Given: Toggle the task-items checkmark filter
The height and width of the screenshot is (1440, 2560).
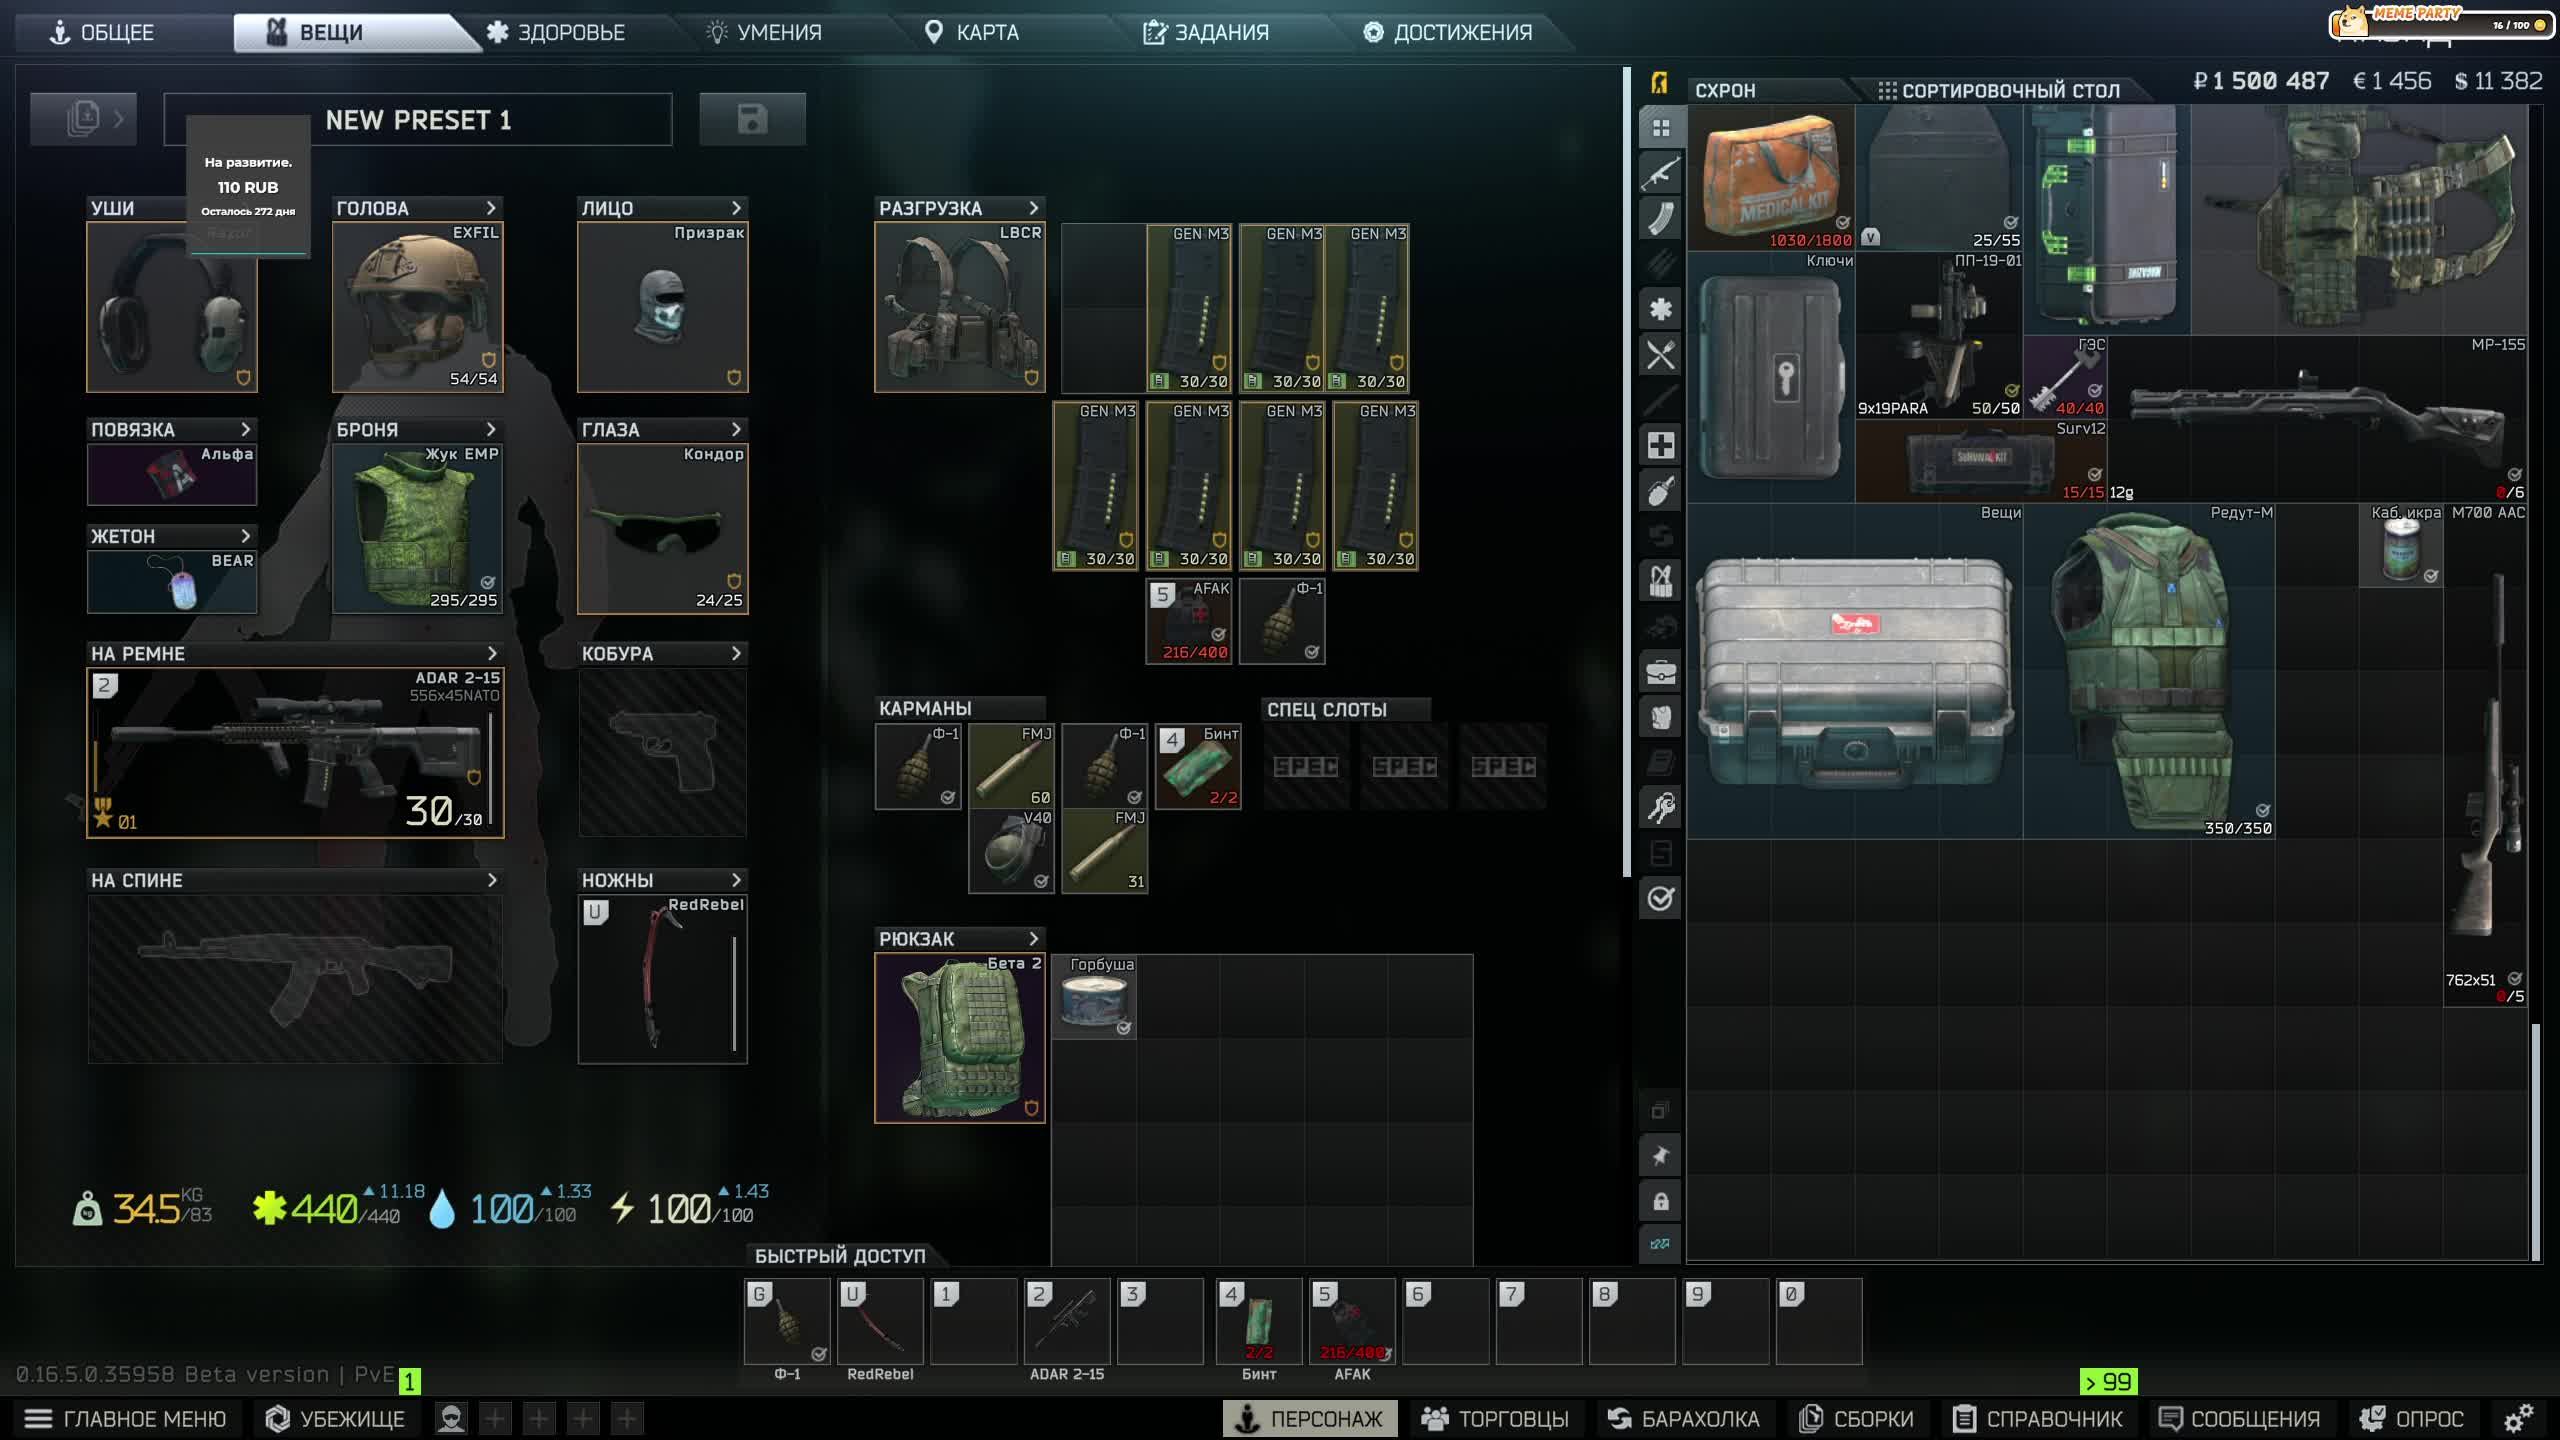Looking at the screenshot, I should [x=1660, y=898].
